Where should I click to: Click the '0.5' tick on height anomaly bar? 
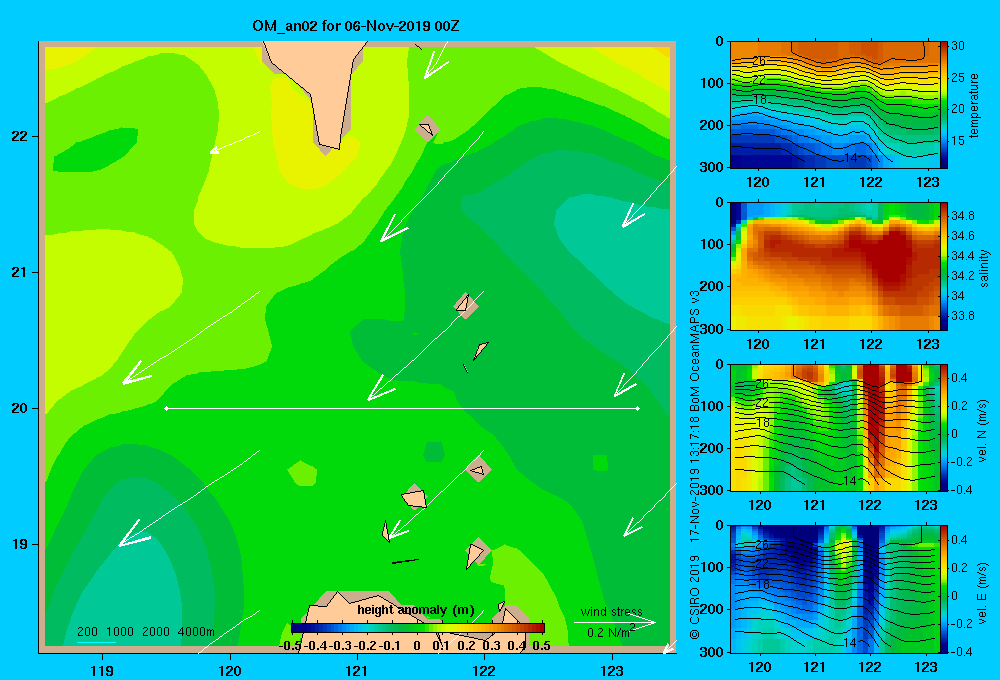coord(541,646)
